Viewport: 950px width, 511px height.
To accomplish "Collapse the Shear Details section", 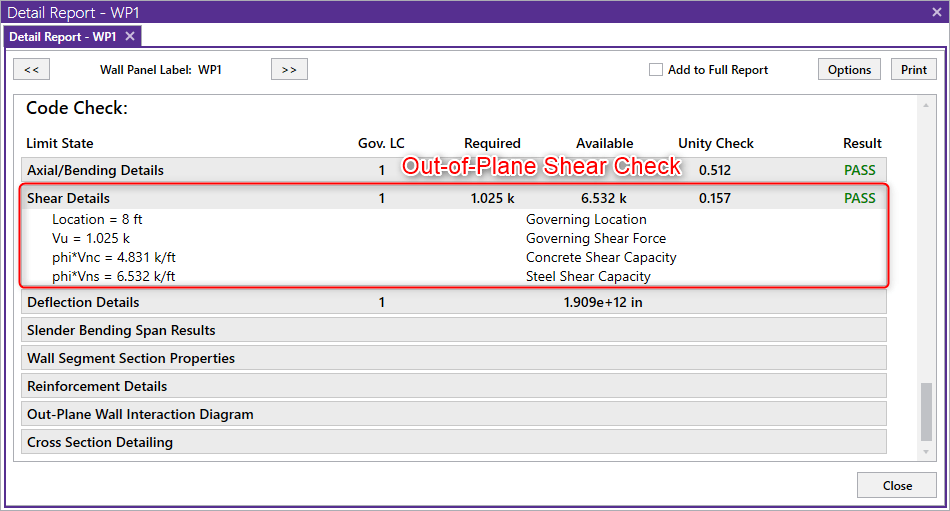I will tap(68, 198).
